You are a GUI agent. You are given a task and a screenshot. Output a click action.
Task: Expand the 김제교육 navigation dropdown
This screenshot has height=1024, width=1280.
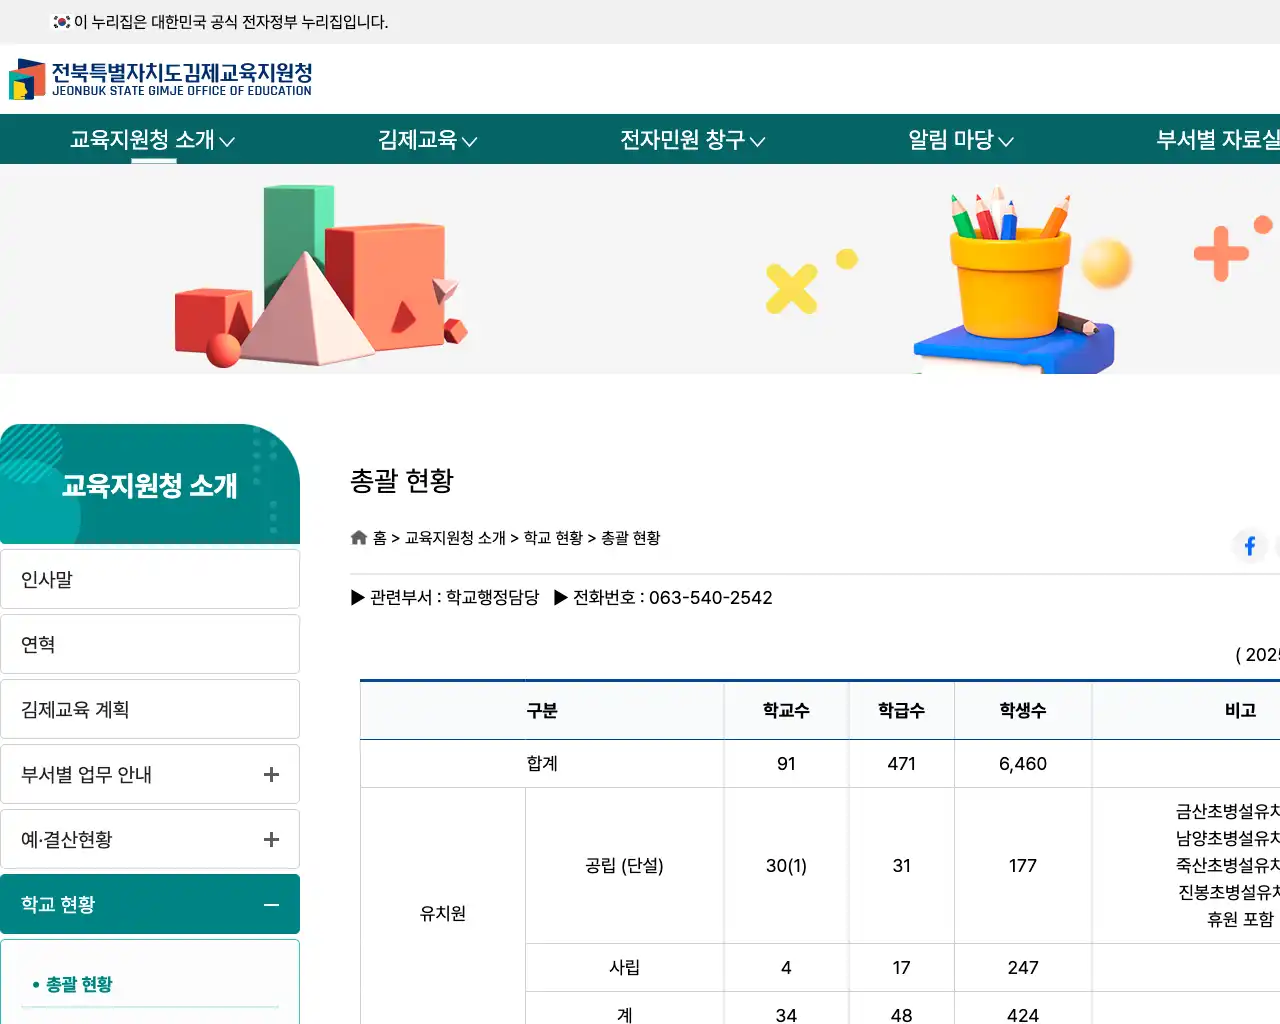tap(425, 140)
